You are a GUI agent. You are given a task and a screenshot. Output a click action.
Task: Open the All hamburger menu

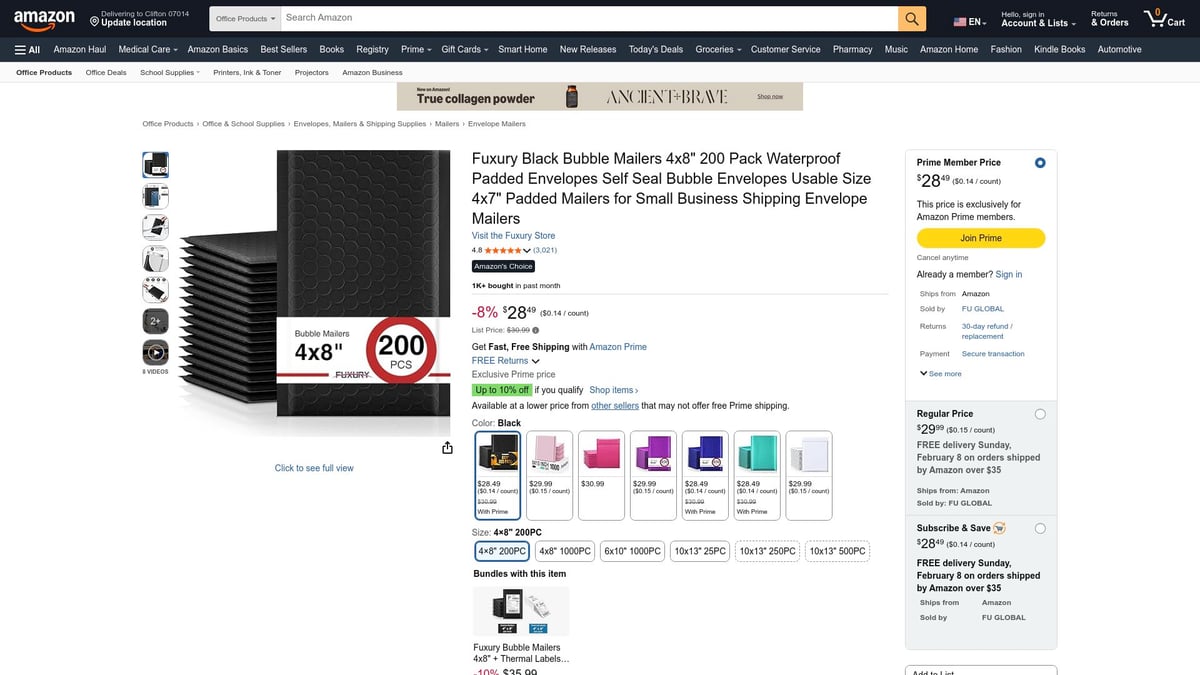coord(27,49)
